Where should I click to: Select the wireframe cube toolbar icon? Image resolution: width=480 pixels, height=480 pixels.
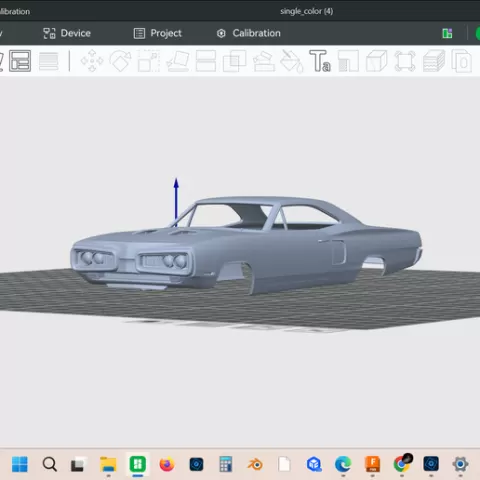coord(377,61)
